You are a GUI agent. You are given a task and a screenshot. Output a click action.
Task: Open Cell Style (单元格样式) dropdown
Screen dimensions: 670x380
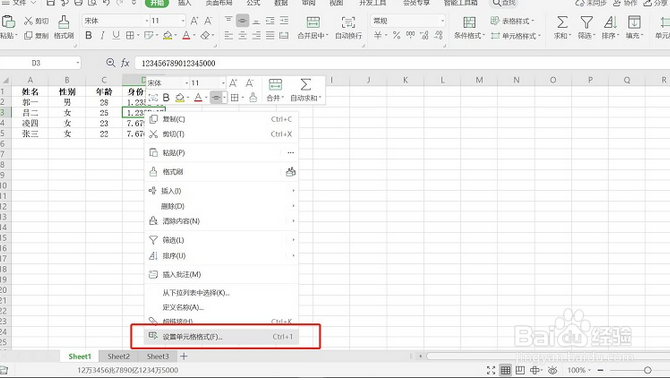click(515, 36)
